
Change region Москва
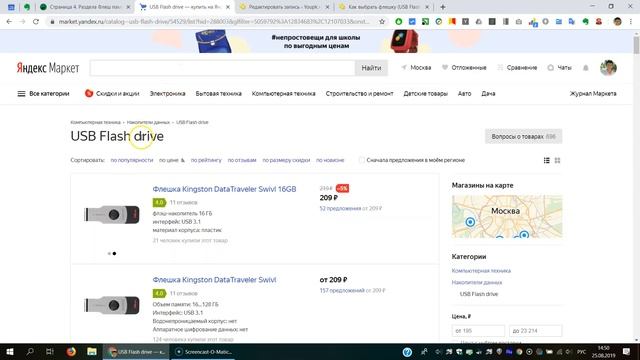point(416,68)
